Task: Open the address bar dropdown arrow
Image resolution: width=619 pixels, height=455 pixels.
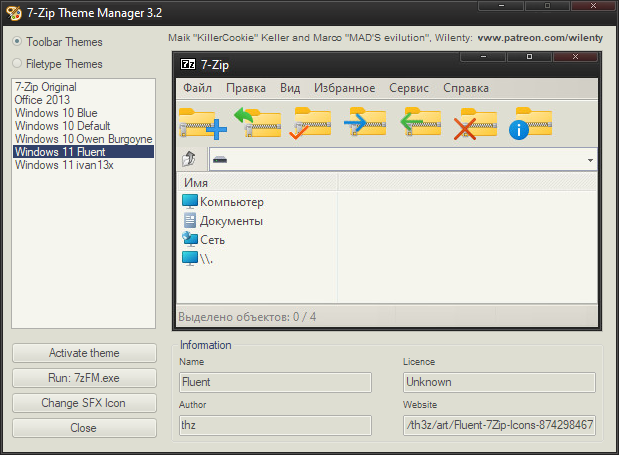Action: 590,160
